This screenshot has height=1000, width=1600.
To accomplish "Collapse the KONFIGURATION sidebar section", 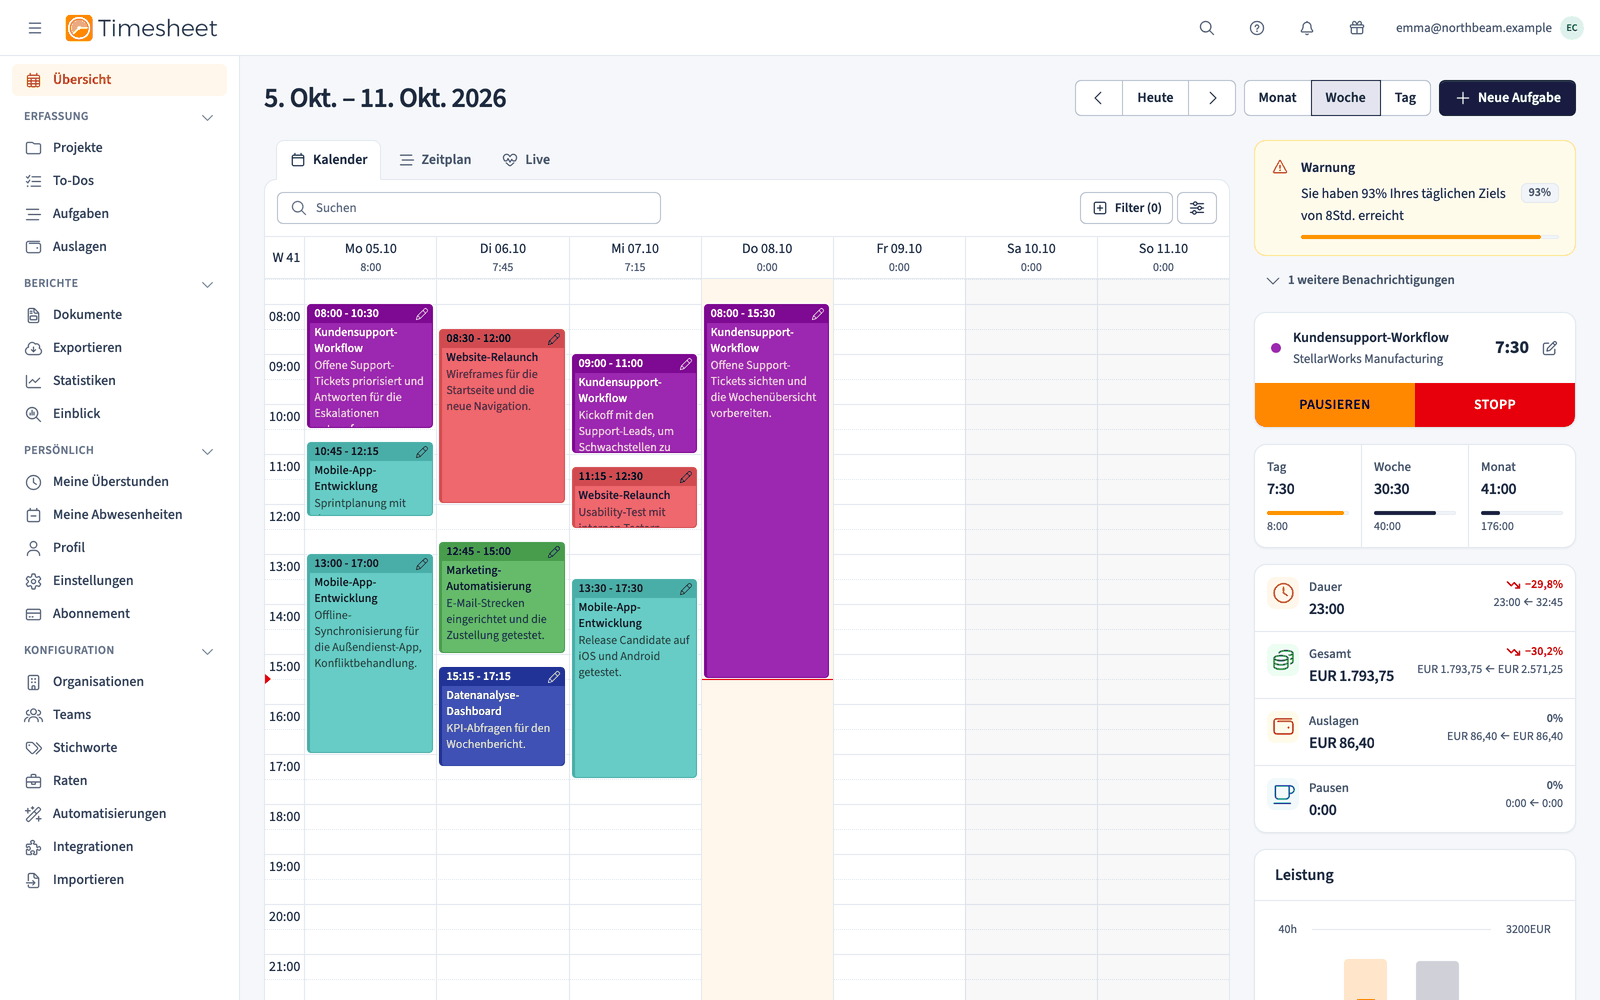I will pos(208,651).
